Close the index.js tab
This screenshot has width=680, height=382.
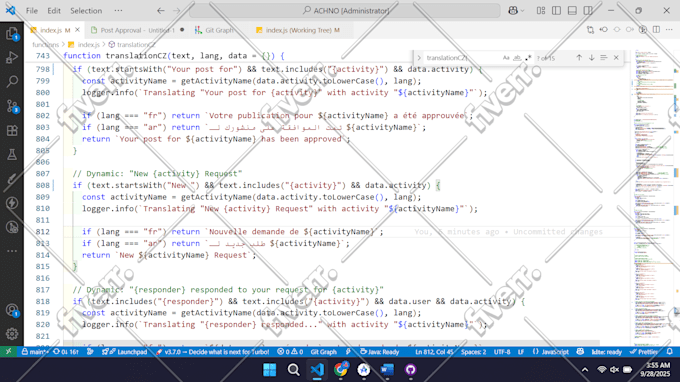(77, 30)
